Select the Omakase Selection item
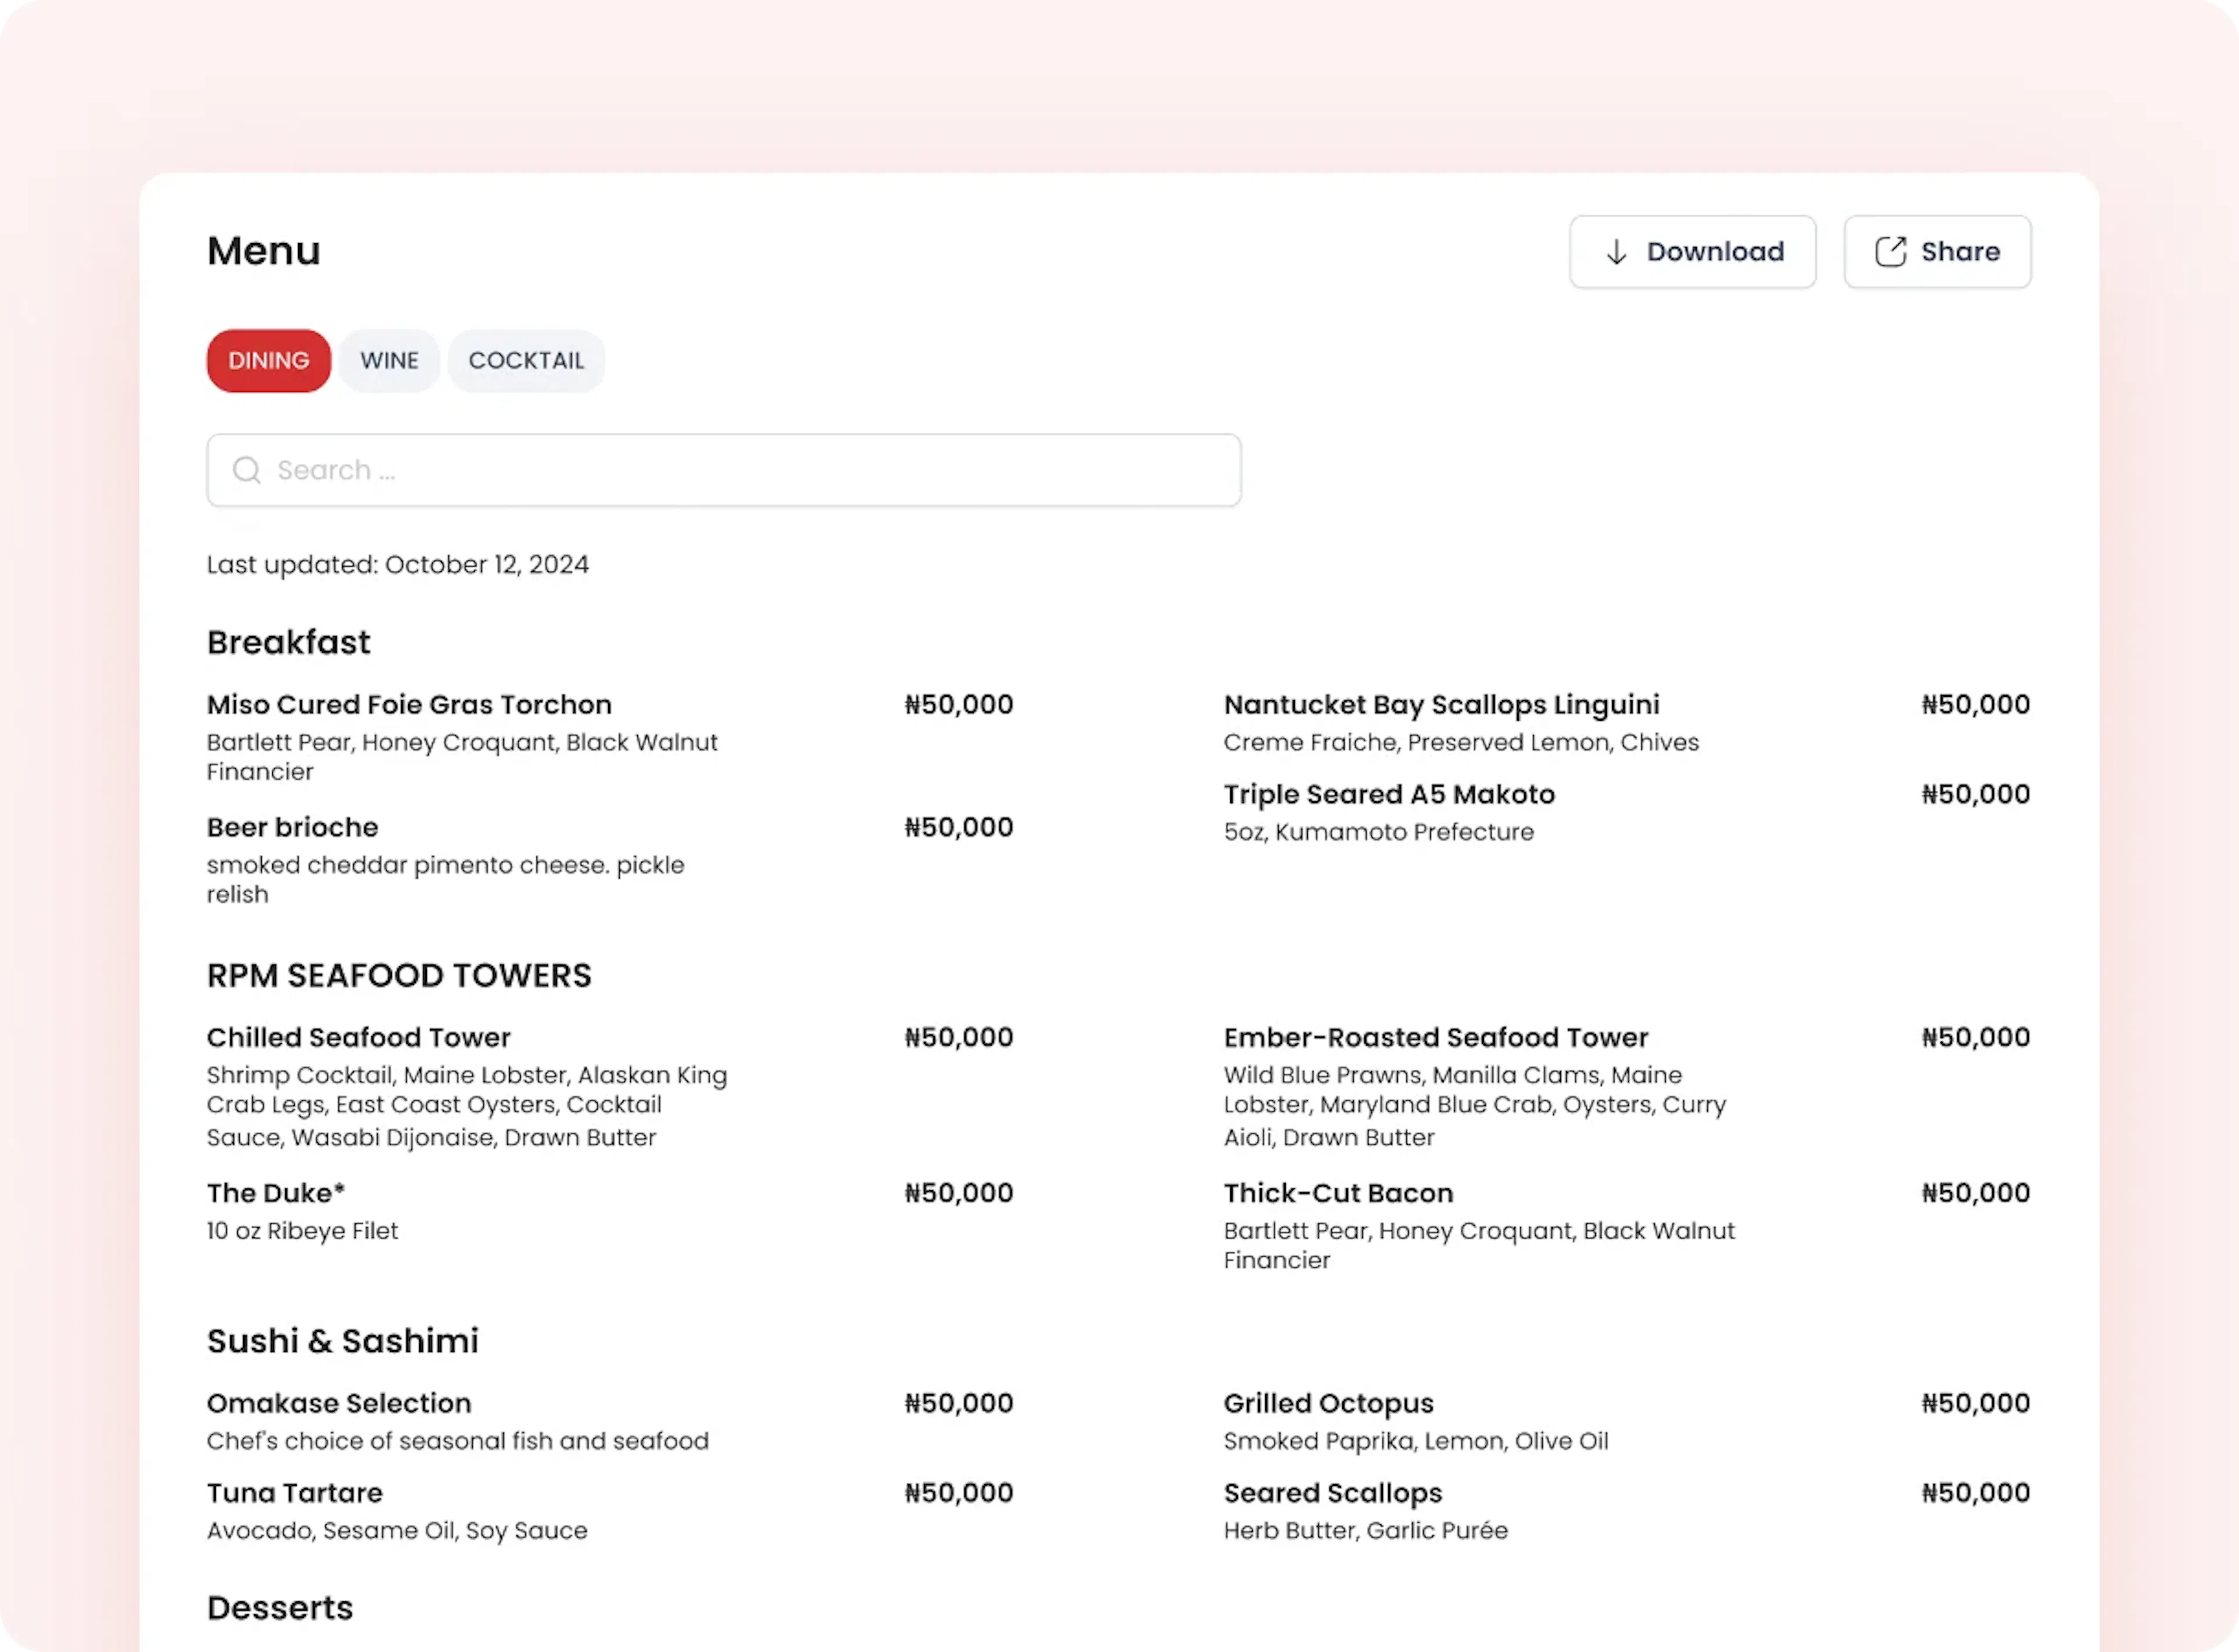Image resolution: width=2239 pixels, height=1652 pixels. point(339,1404)
